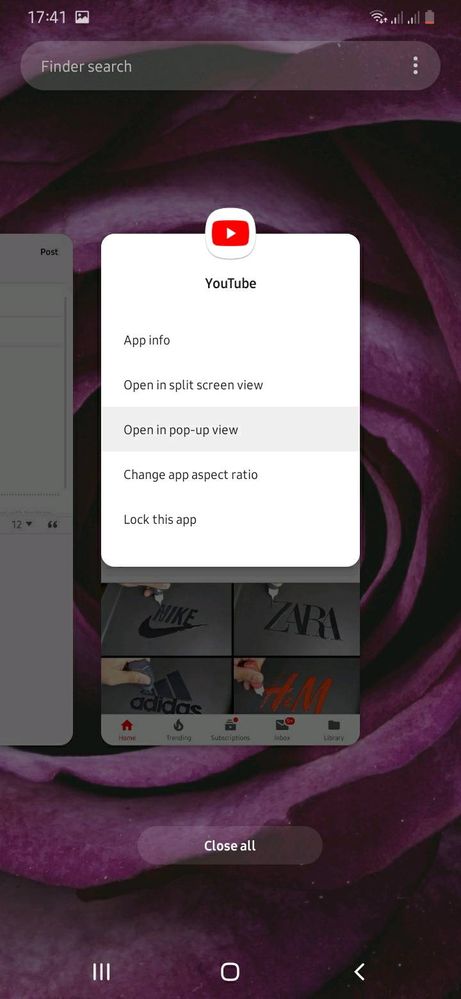This screenshot has width=461, height=999.
Task: Tap the Home tab in YouTube preview
Action: pyautogui.click(x=127, y=730)
